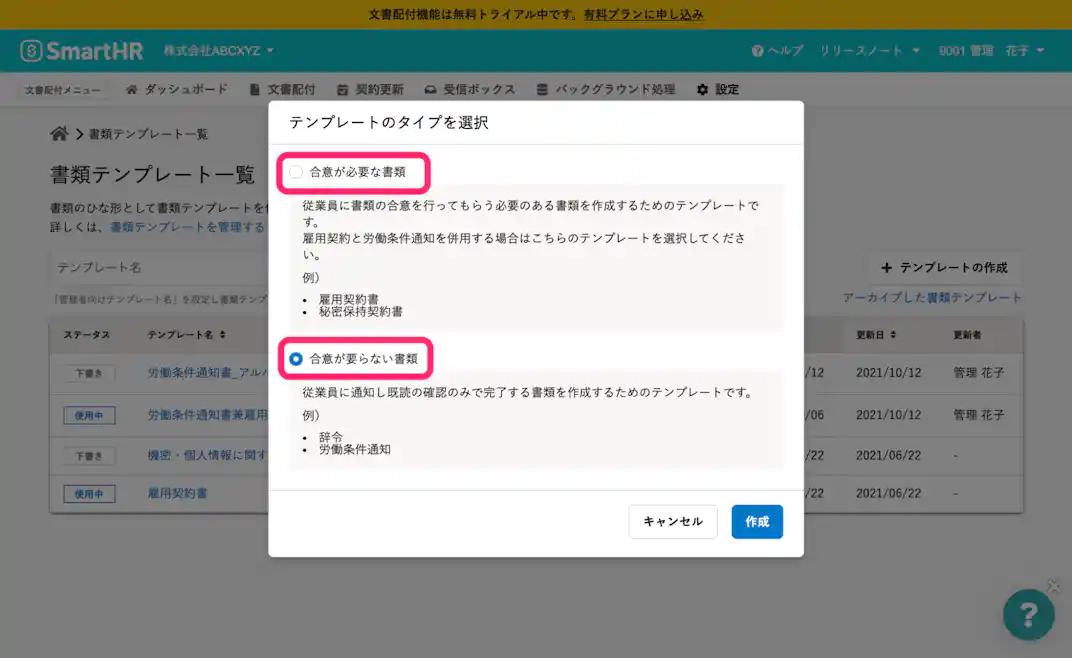Viewport: 1072px width, 658px height.
Task: Select the 合意が必要な書類 radio button
Action: pyautogui.click(x=296, y=172)
